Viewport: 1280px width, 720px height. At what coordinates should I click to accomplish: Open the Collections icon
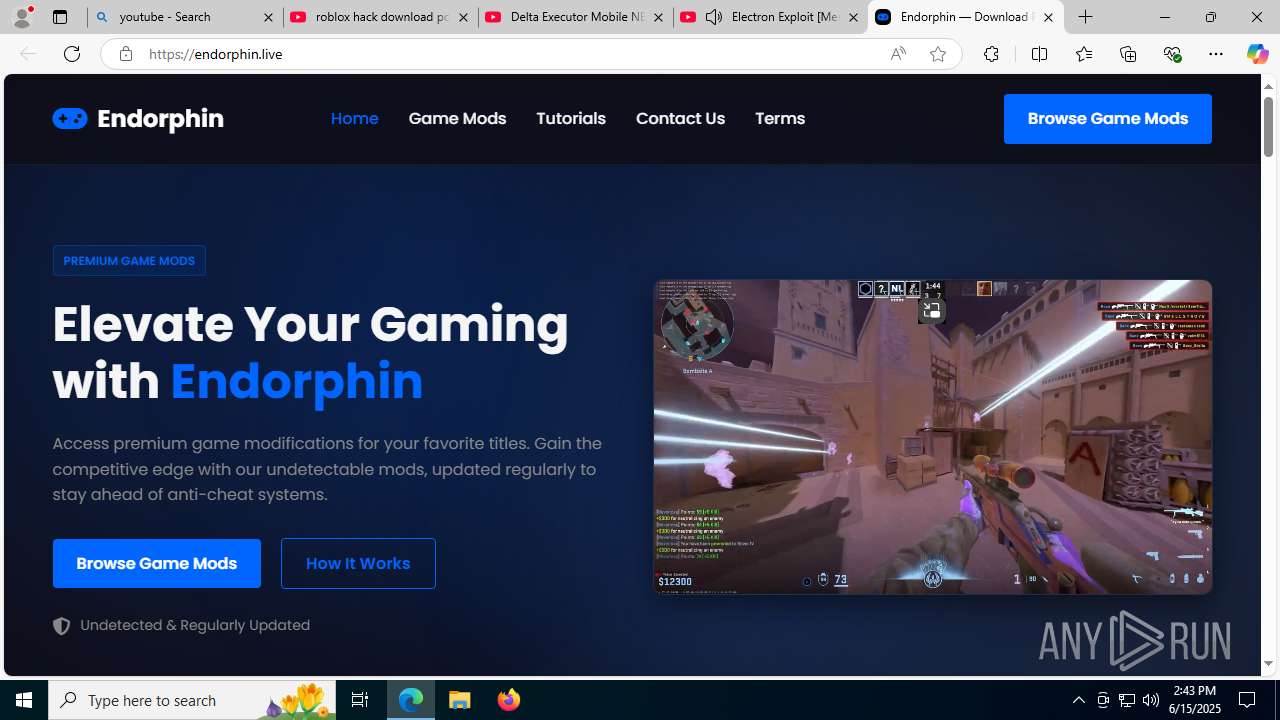point(1128,54)
